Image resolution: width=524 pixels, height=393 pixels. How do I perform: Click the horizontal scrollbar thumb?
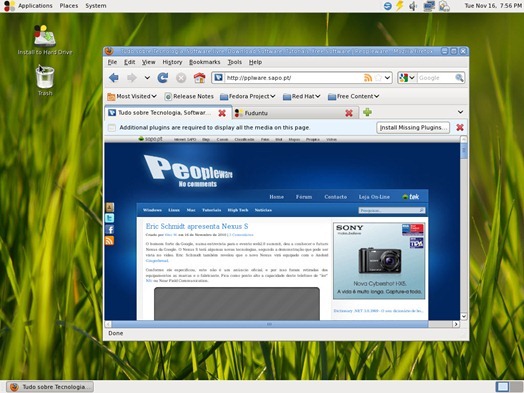269,324
